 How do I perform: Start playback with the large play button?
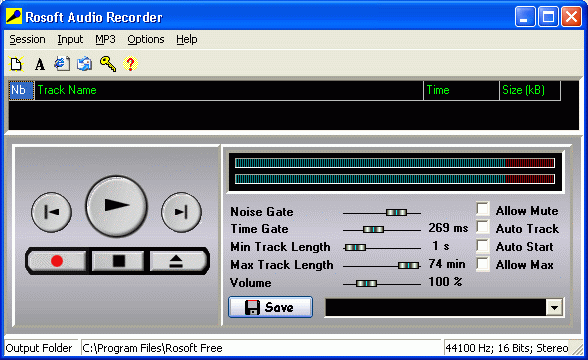[117, 206]
